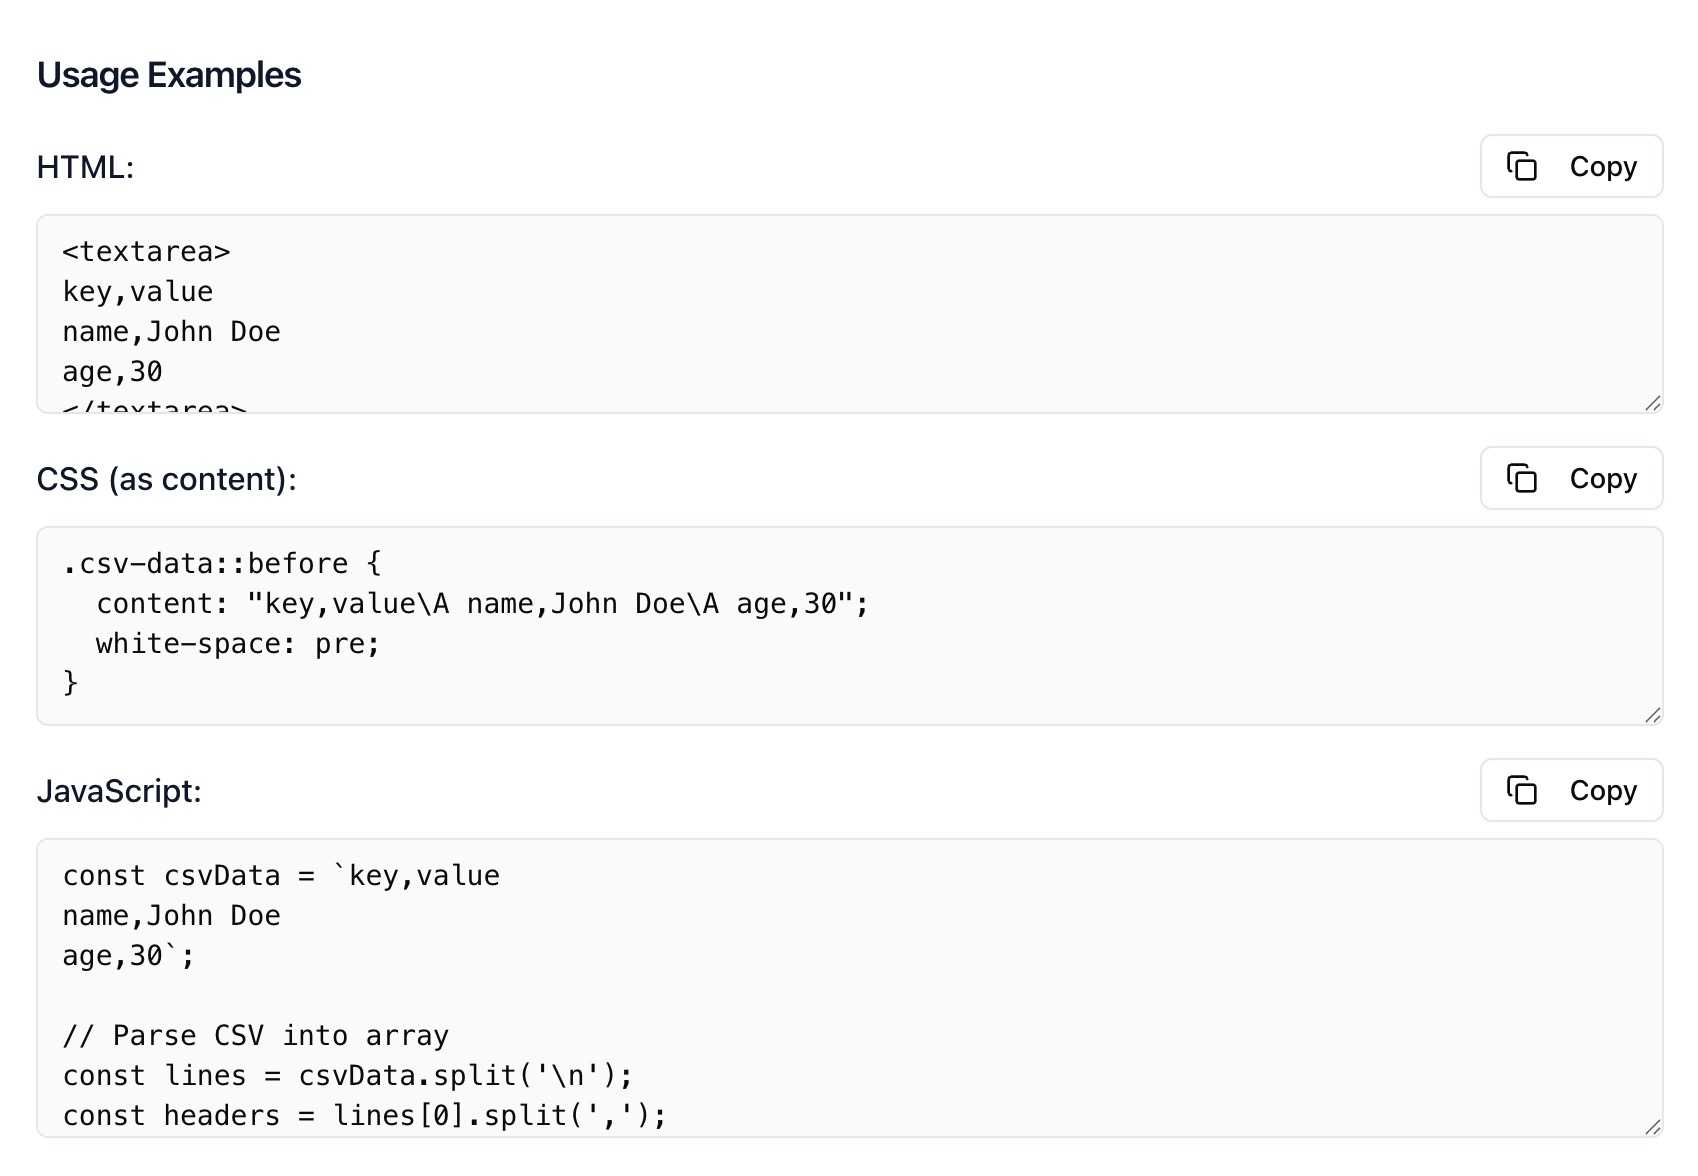Click the white-space: pre line in CSS block
Viewport: 1698px width, 1176px height.
click(x=237, y=643)
